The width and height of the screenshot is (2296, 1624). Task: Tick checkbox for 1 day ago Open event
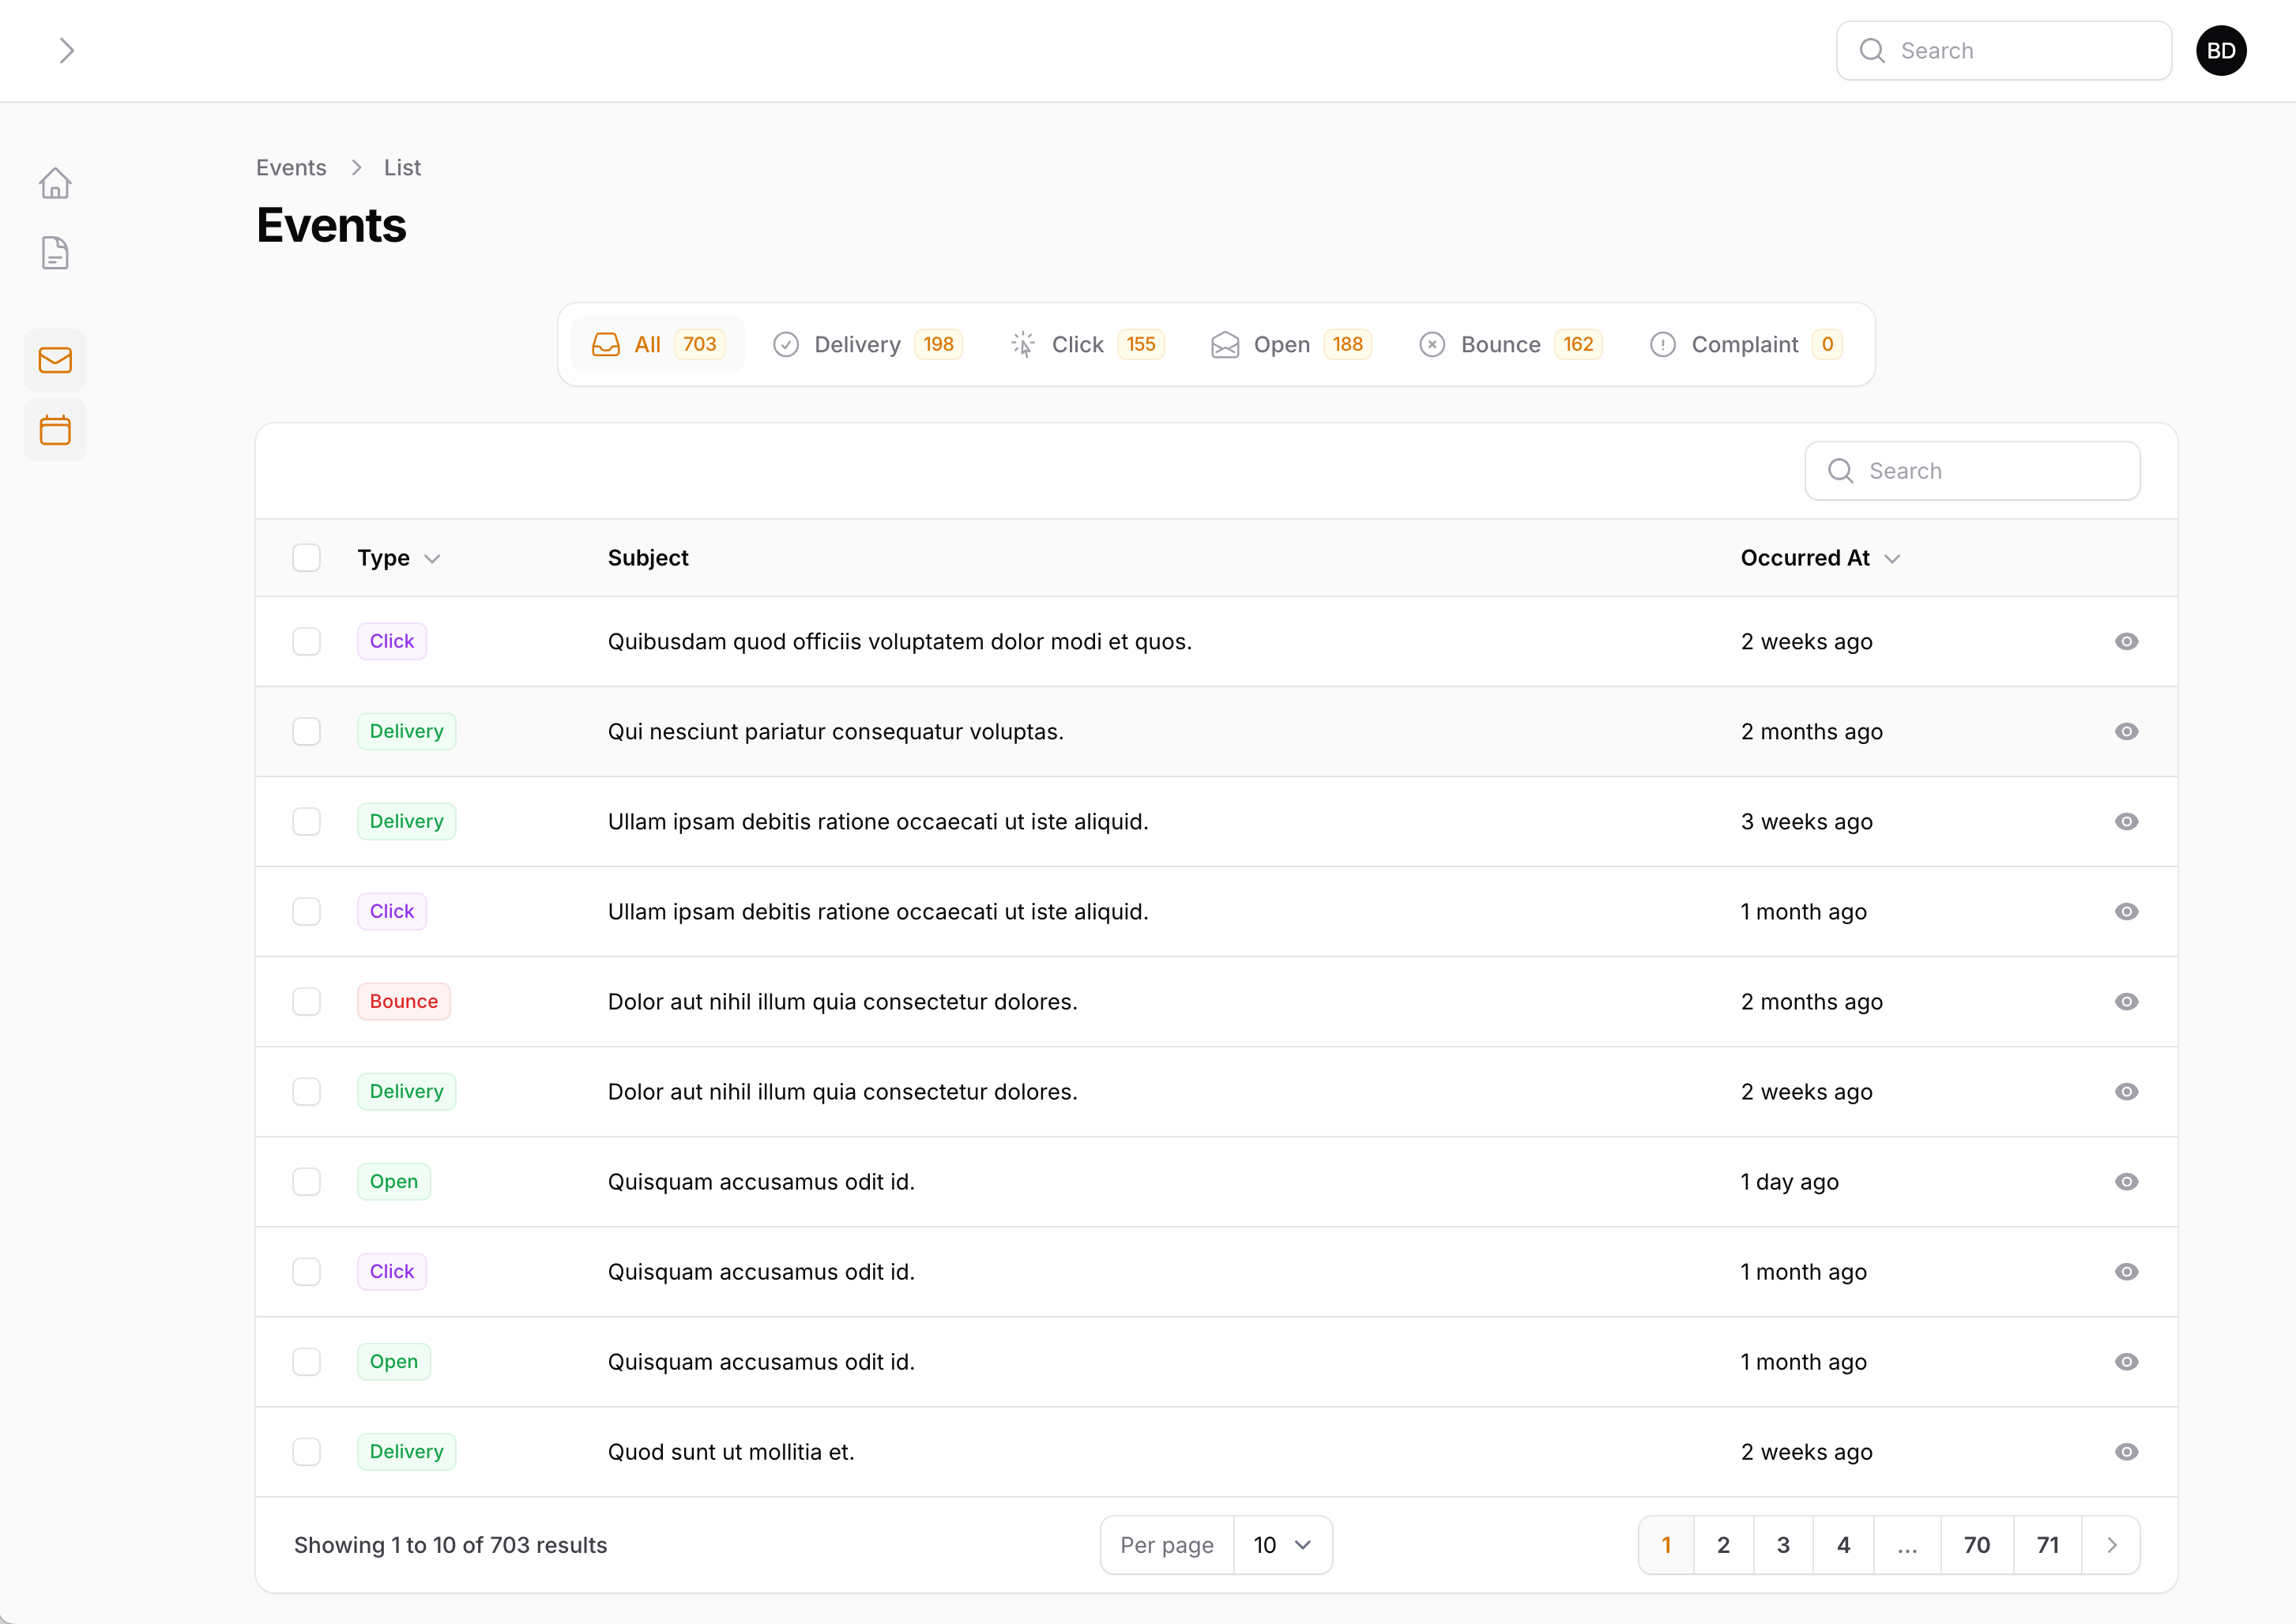(x=306, y=1182)
